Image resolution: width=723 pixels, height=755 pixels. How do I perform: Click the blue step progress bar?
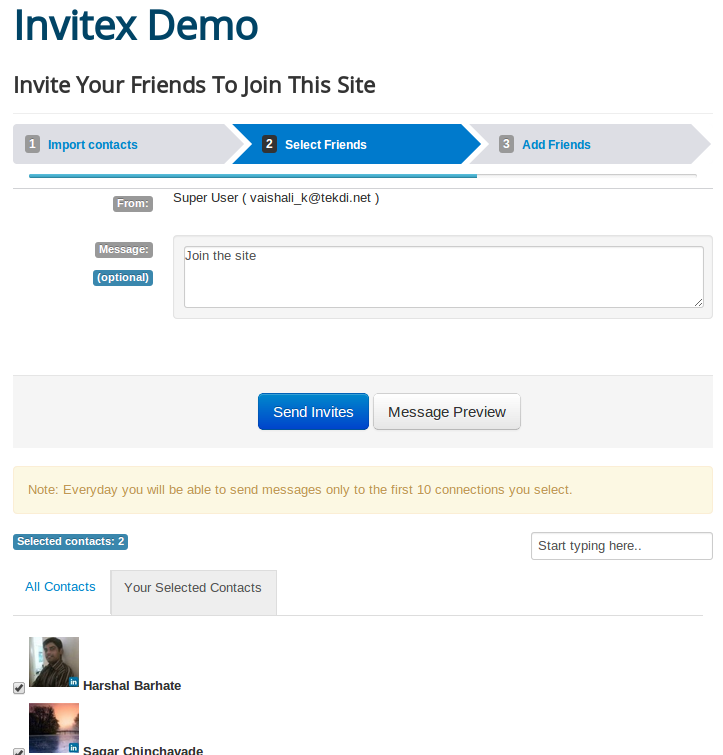tap(252, 176)
